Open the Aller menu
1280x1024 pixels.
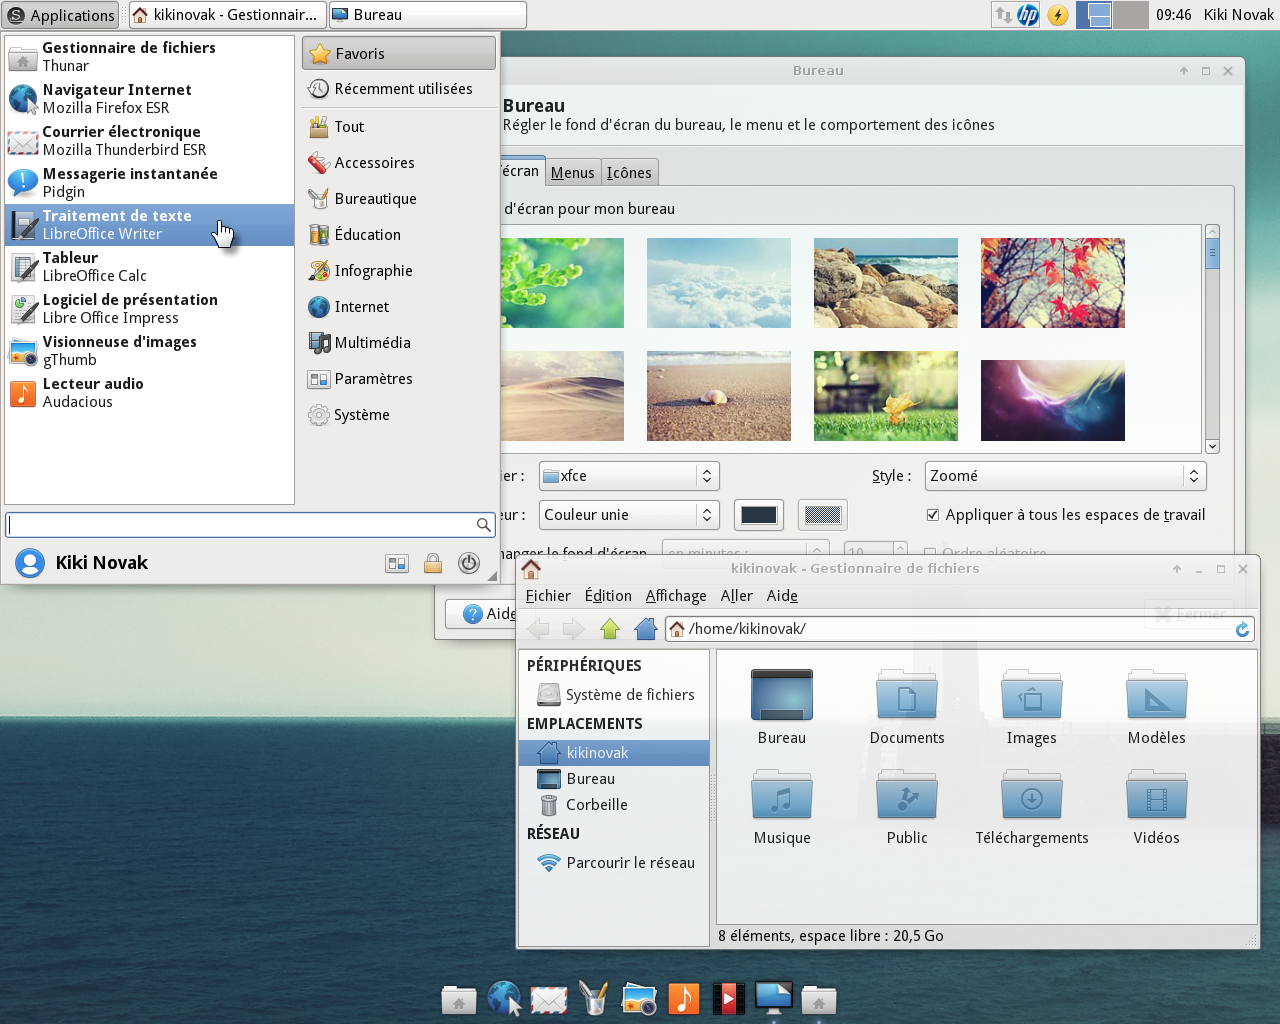pyautogui.click(x=737, y=596)
